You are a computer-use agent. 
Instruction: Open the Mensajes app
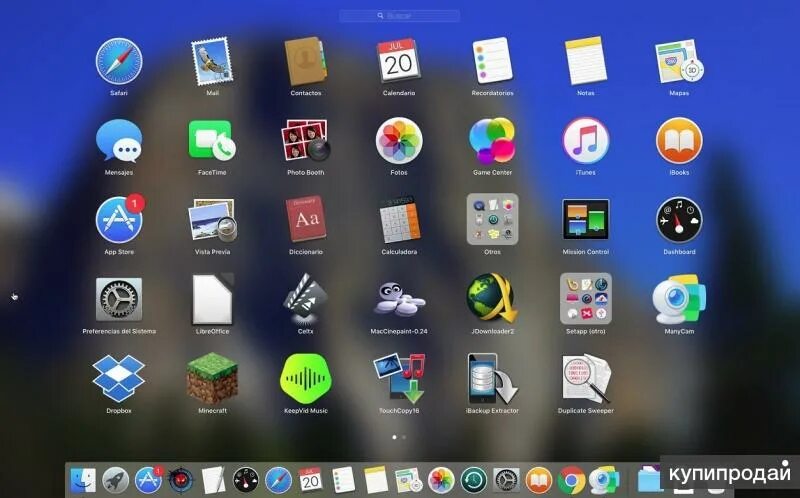119,141
